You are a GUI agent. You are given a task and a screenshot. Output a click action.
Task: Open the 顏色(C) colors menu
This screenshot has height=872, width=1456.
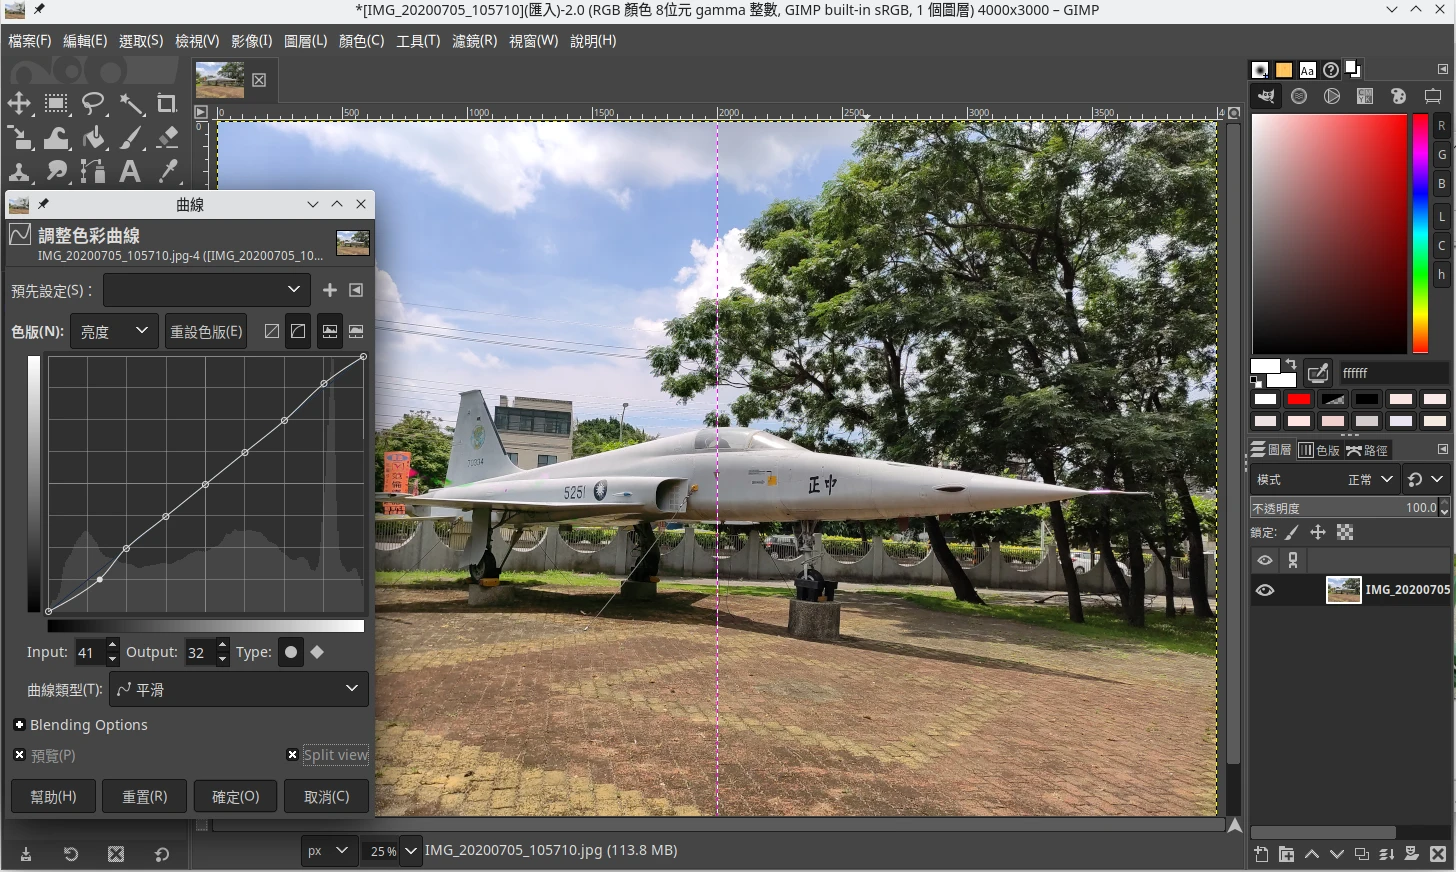click(361, 41)
